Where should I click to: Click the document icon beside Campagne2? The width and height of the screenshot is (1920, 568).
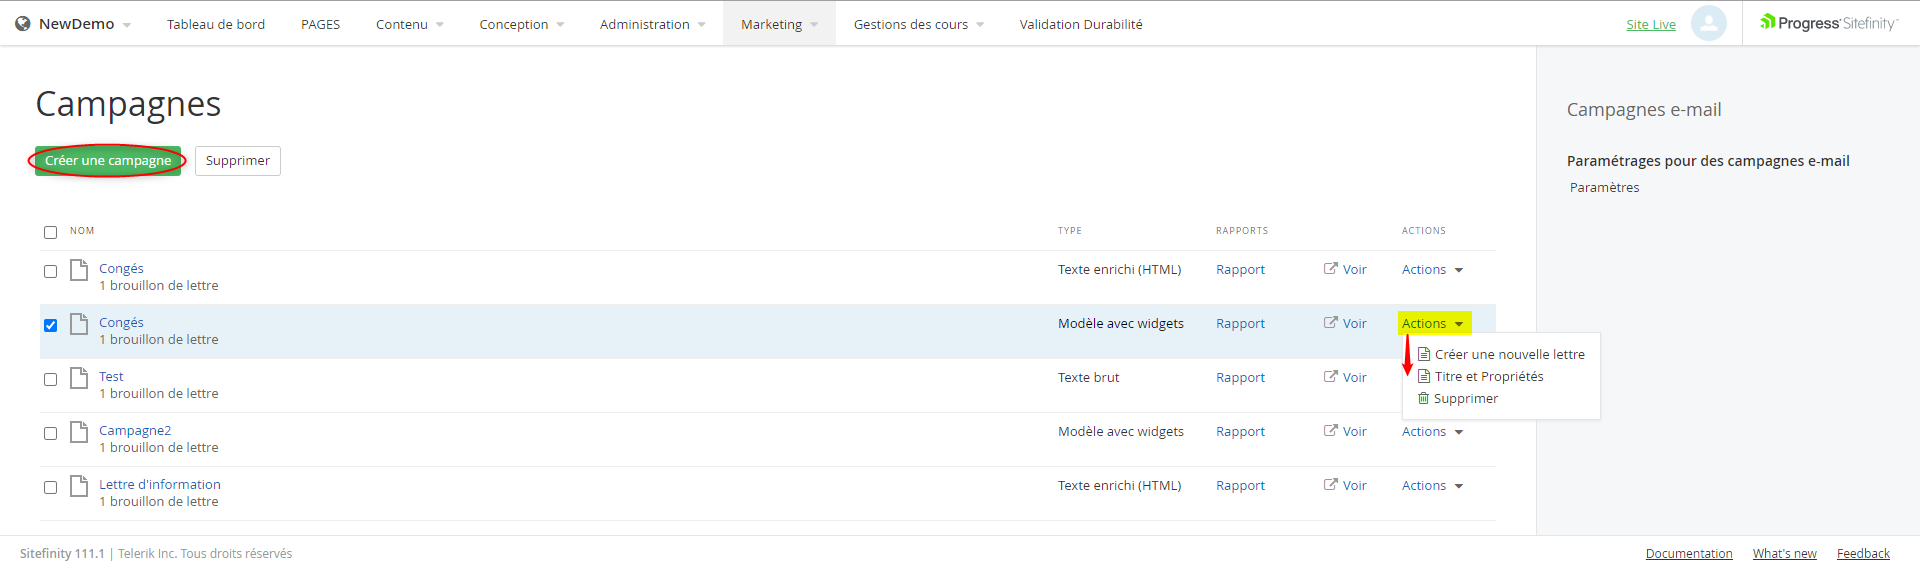79,432
